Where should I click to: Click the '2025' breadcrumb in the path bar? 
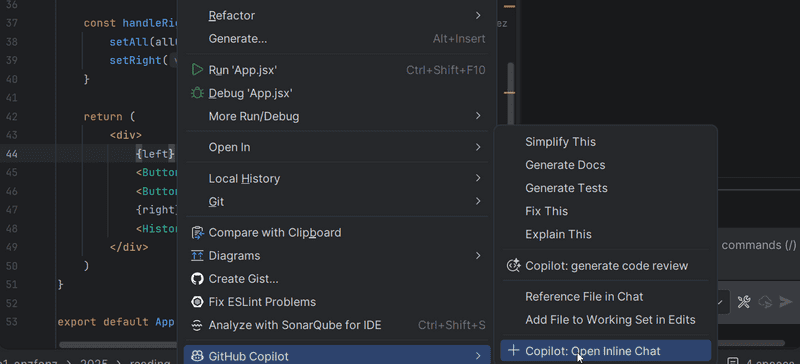point(94,362)
